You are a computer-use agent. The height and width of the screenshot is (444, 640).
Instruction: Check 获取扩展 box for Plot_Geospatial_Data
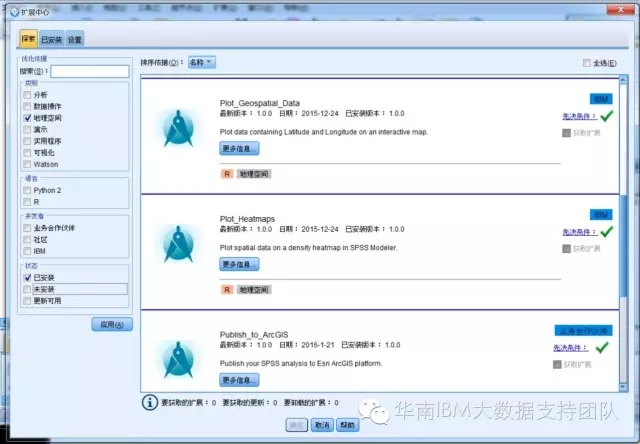point(566,133)
